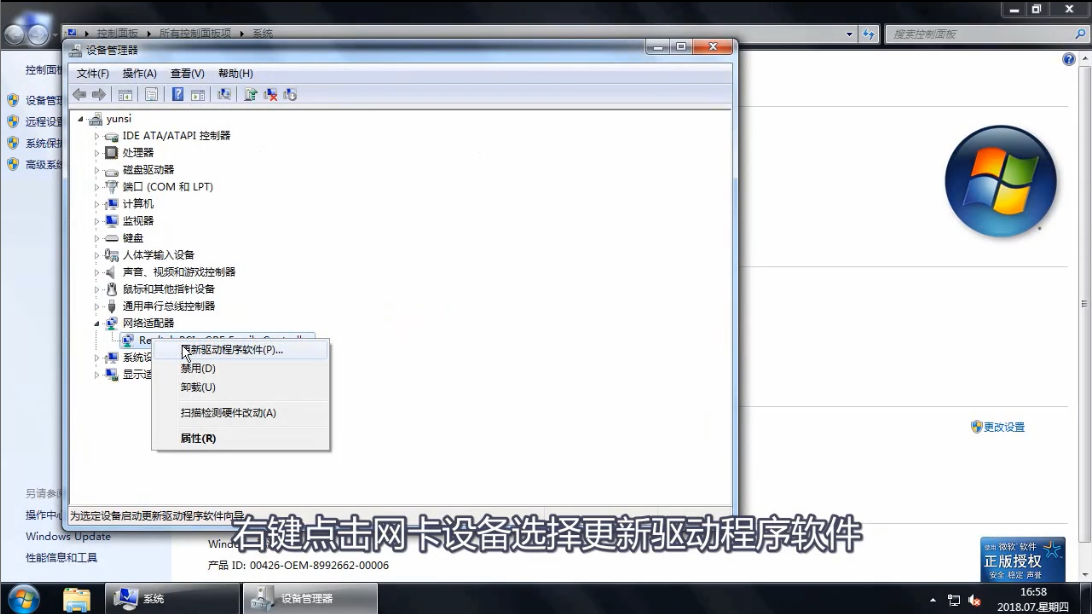Screen dimensions: 1092x614
Task: Click the blue Help question mark icon
Action: [178, 95]
